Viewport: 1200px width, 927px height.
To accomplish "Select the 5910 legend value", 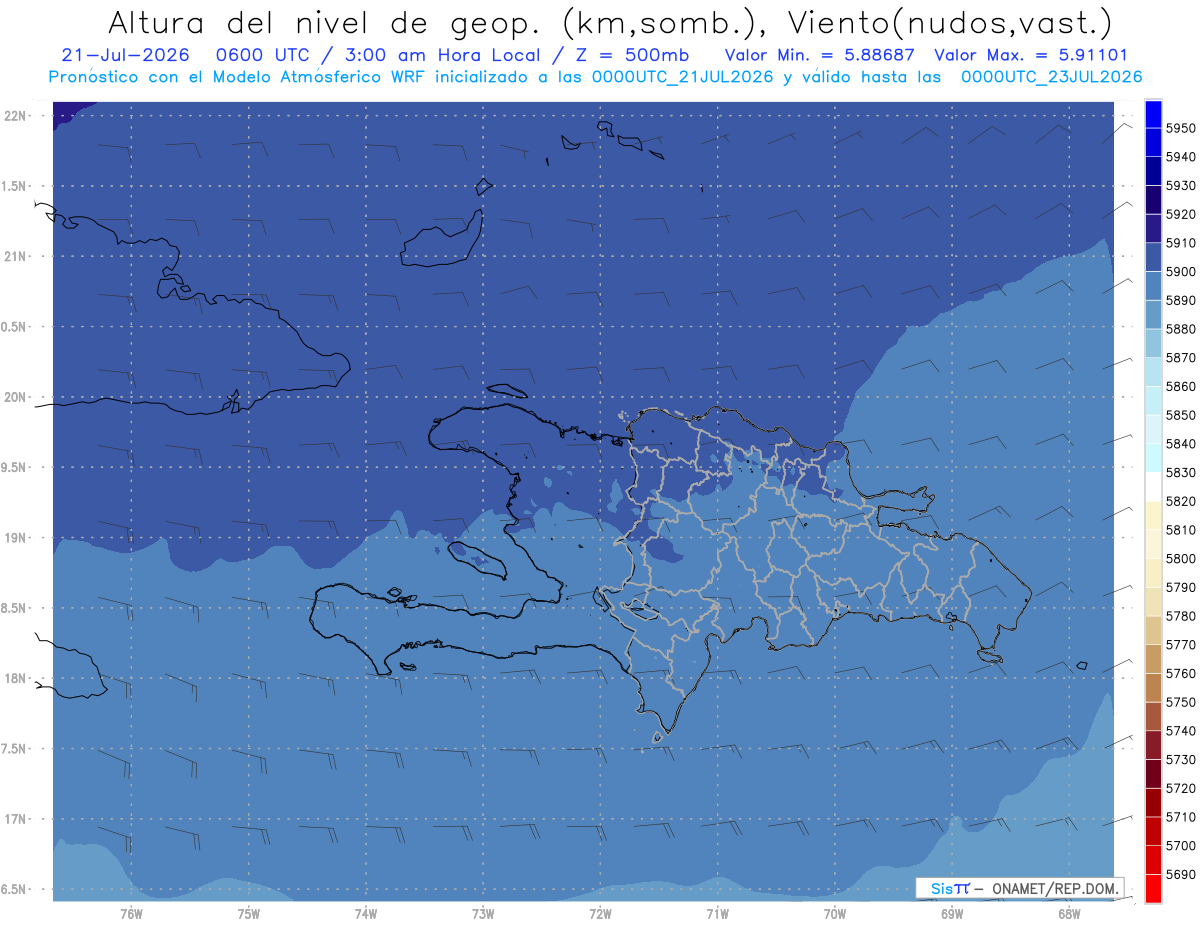I will tap(1181, 243).
